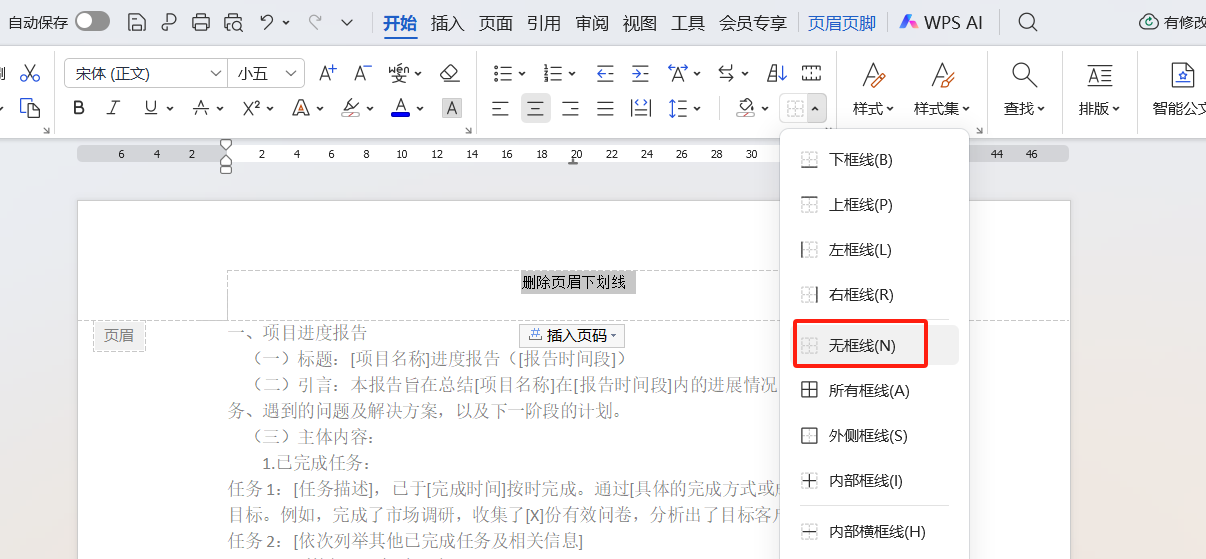Open the 页面 tab
This screenshot has width=1206, height=559.
[496, 22]
